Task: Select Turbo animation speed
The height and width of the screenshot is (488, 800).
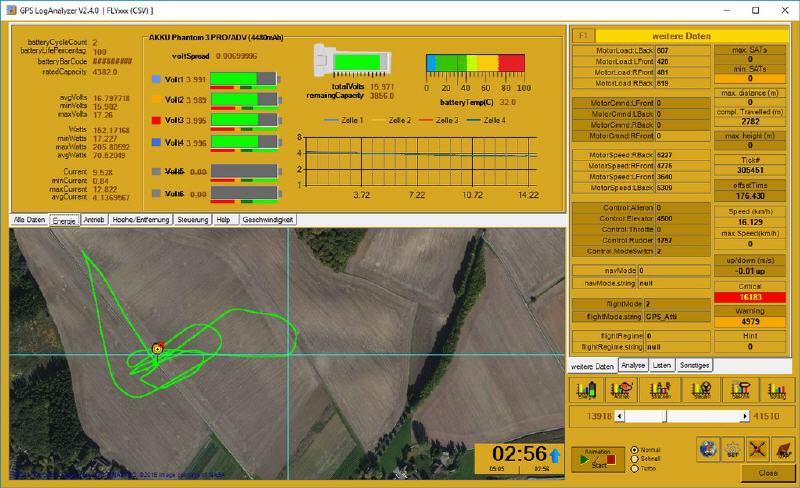Action: [635, 468]
